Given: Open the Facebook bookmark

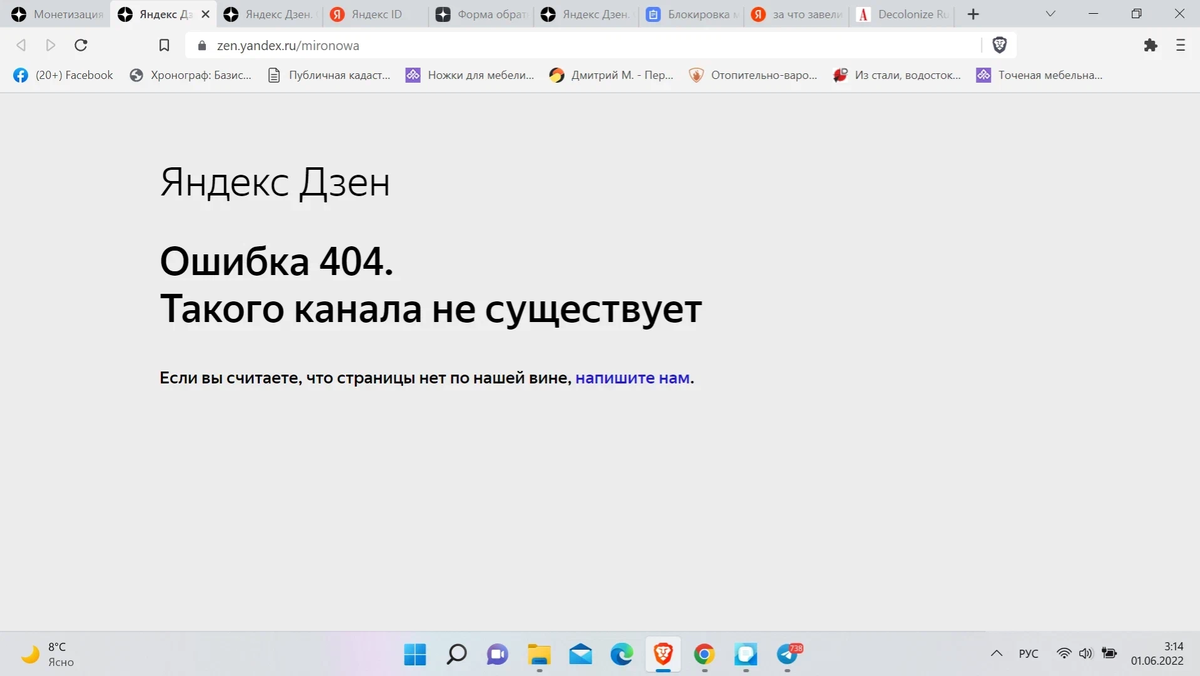Looking at the screenshot, I should click(62, 74).
